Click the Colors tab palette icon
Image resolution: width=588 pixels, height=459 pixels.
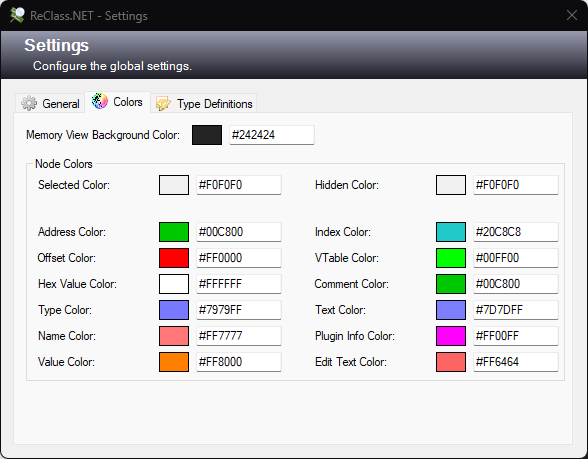(x=100, y=101)
